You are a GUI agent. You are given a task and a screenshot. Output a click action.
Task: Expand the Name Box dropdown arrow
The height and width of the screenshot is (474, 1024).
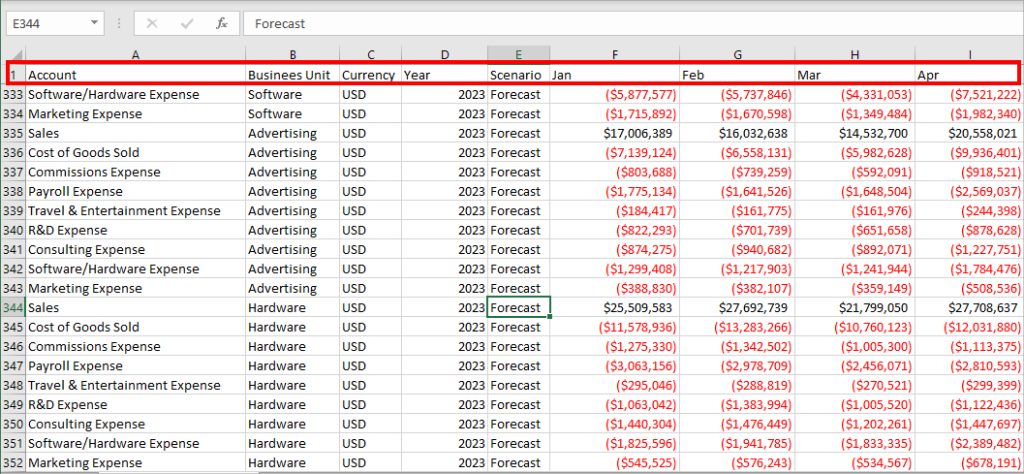point(95,23)
